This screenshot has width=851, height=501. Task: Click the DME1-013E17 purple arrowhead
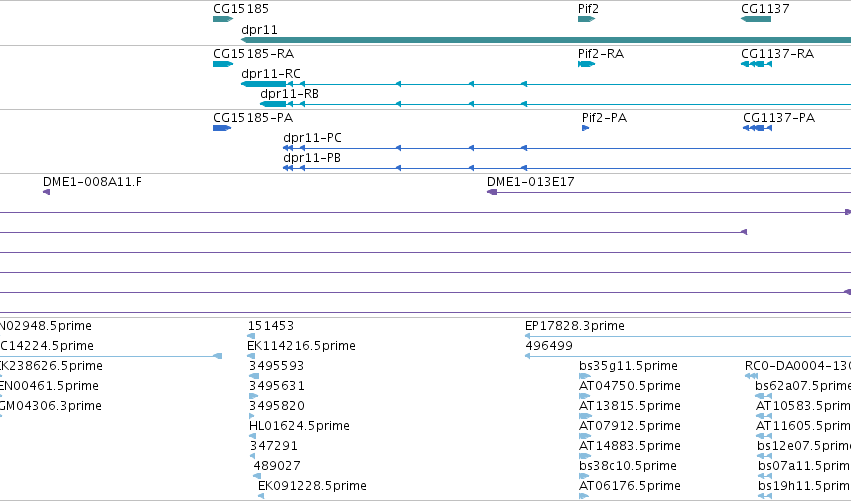coord(492,192)
